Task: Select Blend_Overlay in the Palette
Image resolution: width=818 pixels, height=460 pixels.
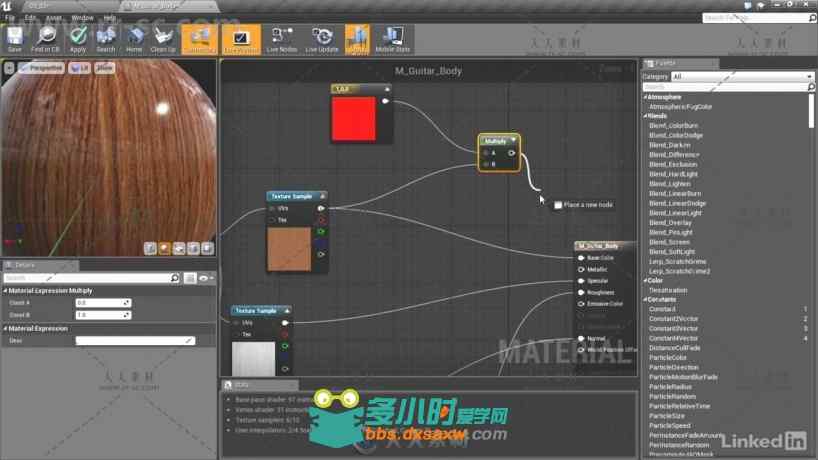Action: coord(670,223)
